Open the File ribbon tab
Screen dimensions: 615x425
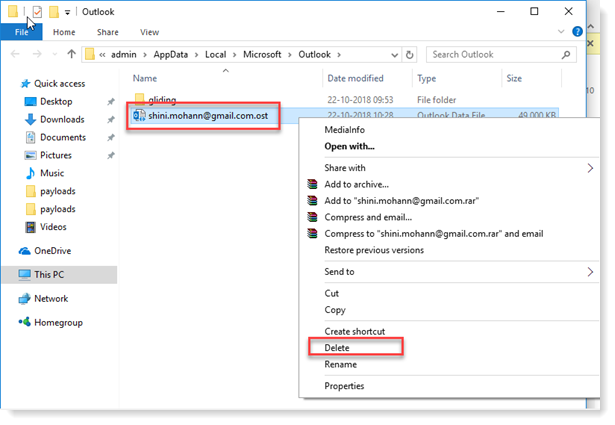click(21, 32)
